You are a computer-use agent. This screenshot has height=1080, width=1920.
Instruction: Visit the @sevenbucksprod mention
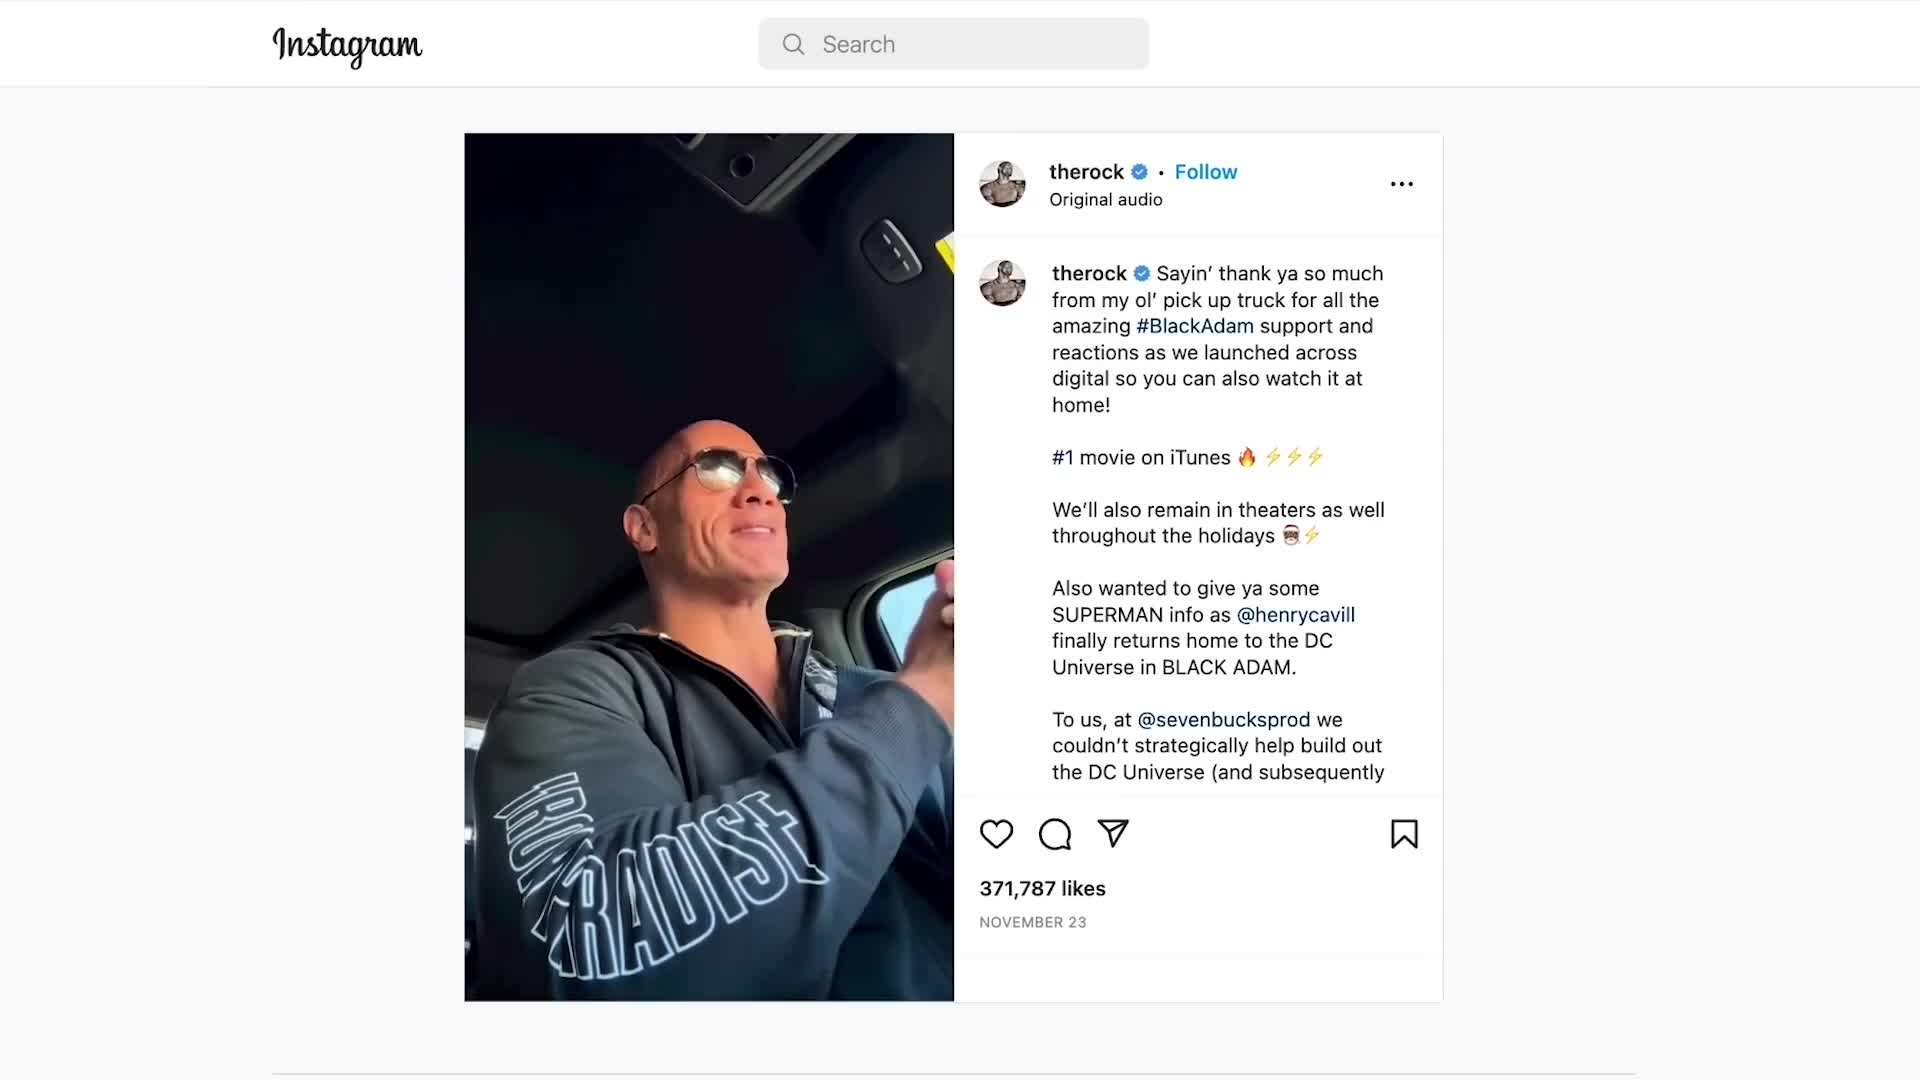(x=1223, y=720)
